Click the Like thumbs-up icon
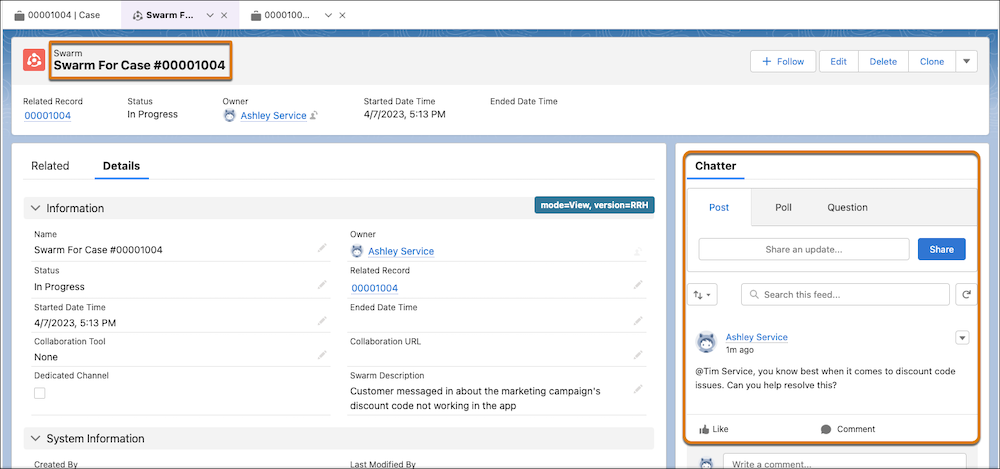 [x=704, y=429]
